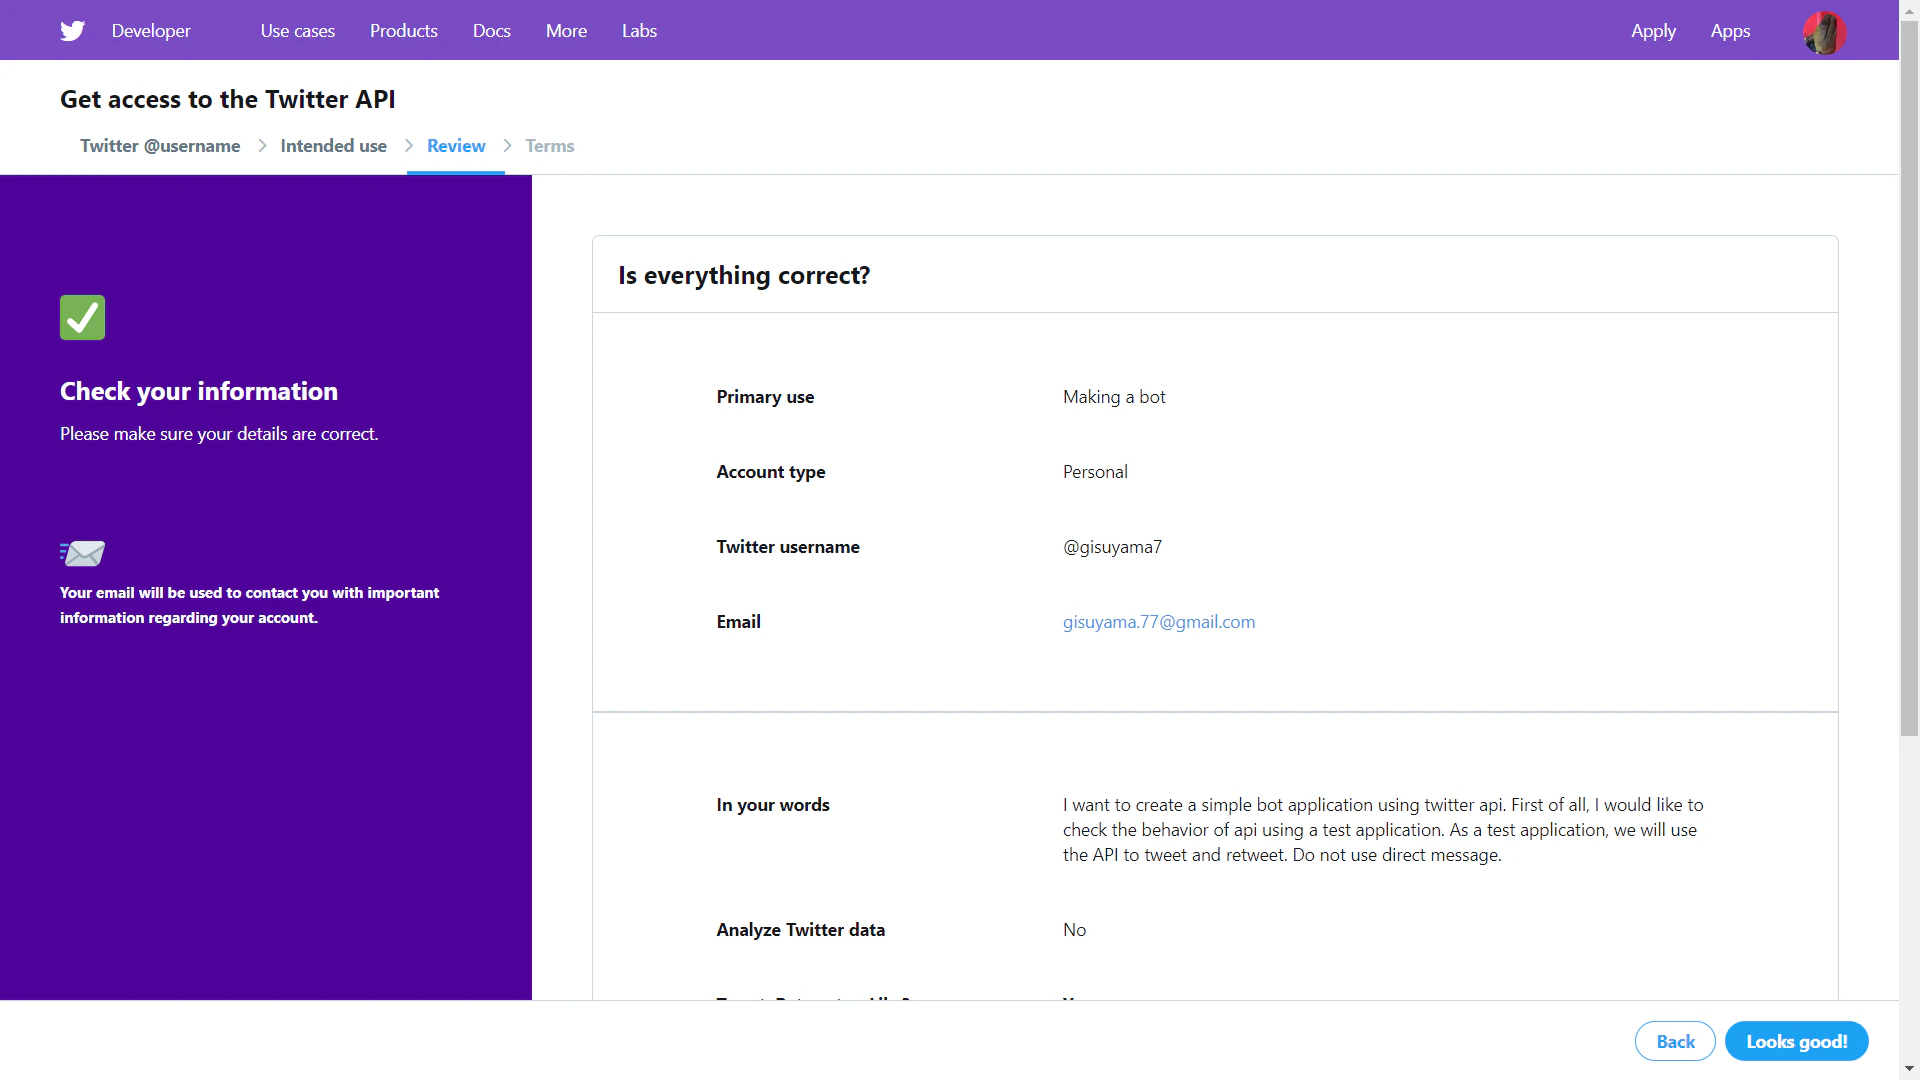
Task: Click the Twitter bird logo
Action: (72, 31)
